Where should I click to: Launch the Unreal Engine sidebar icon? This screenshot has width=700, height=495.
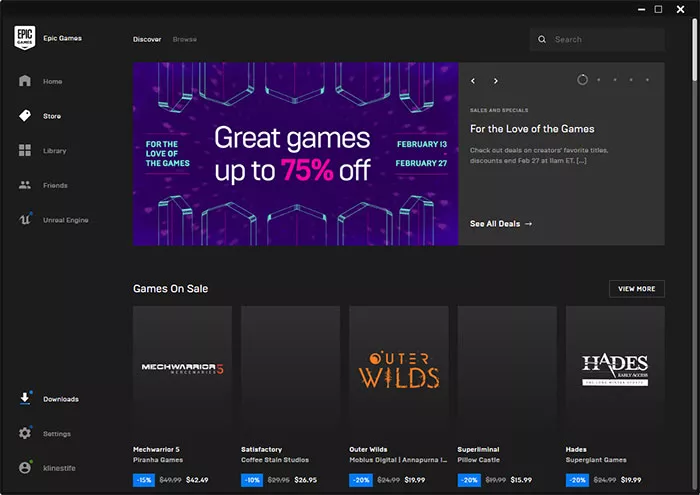coord(25,220)
